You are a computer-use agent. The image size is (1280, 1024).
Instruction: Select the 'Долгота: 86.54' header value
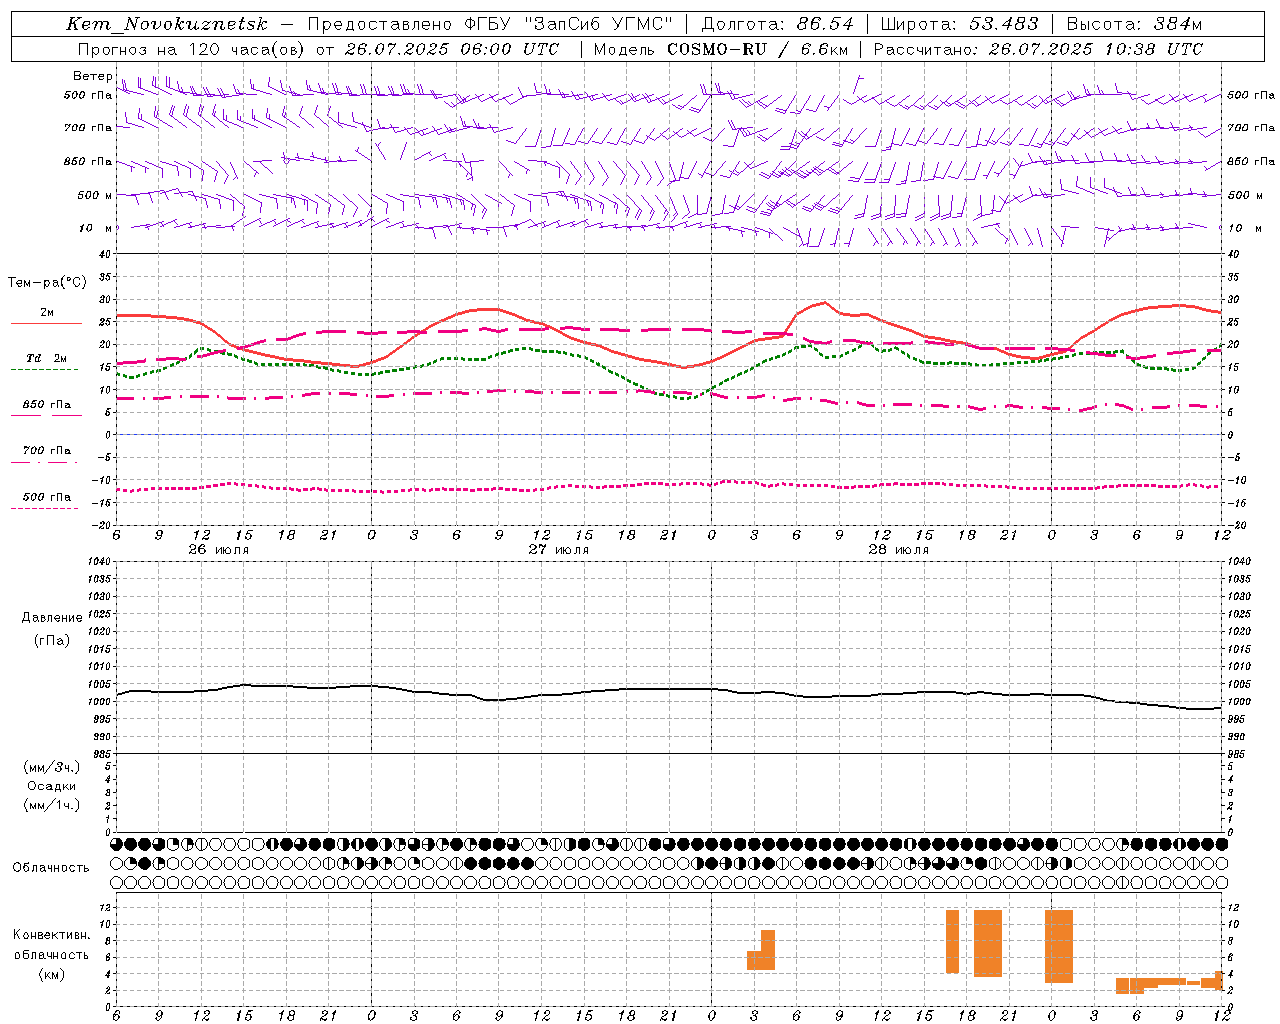pyautogui.click(x=777, y=24)
